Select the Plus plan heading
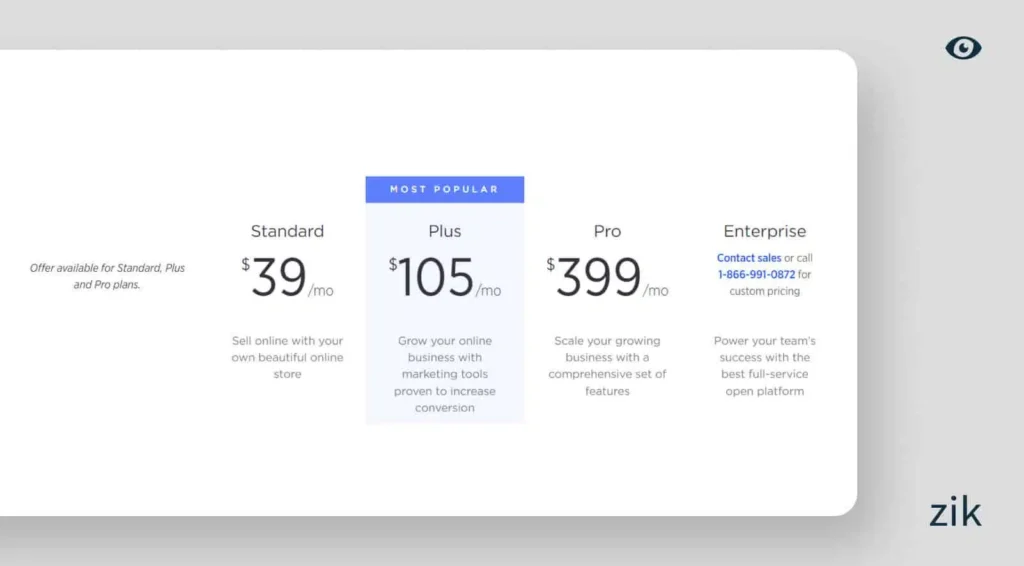1024x566 pixels. point(445,231)
